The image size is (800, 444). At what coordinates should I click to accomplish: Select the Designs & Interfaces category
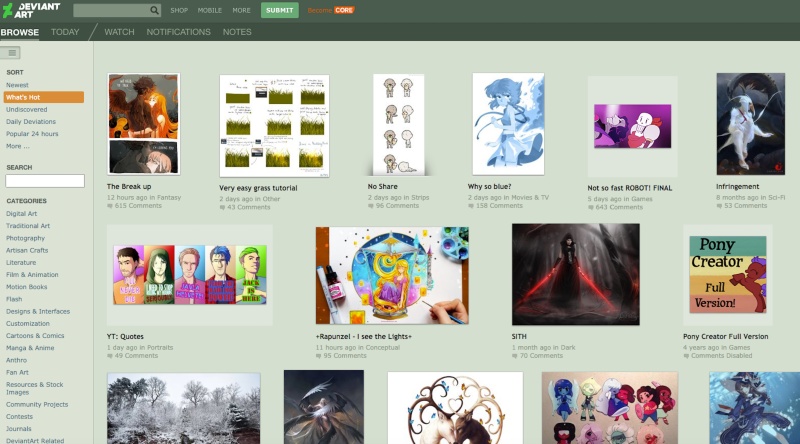coord(38,311)
